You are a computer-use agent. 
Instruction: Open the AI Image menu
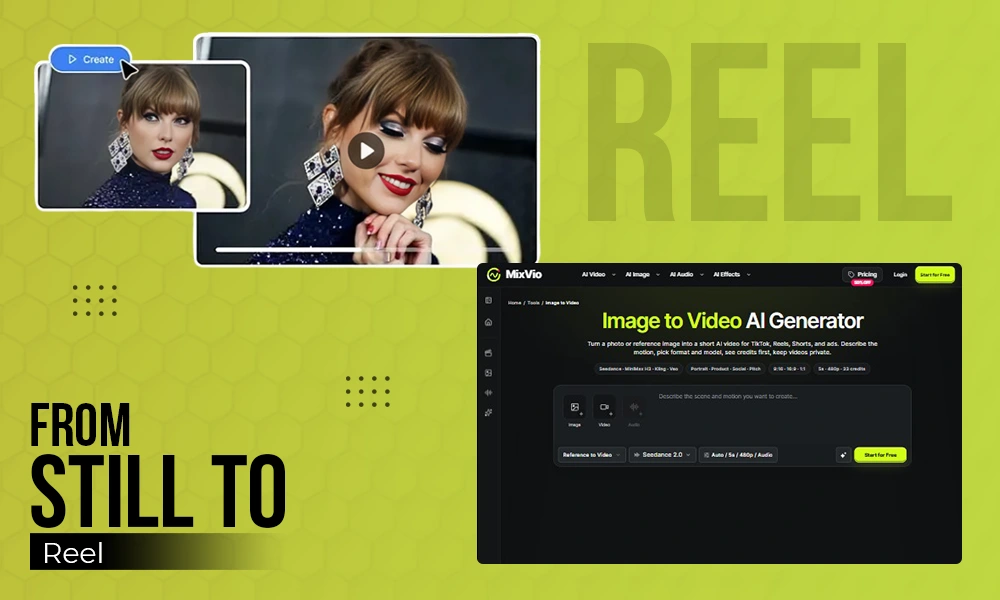pyautogui.click(x=637, y=274)
